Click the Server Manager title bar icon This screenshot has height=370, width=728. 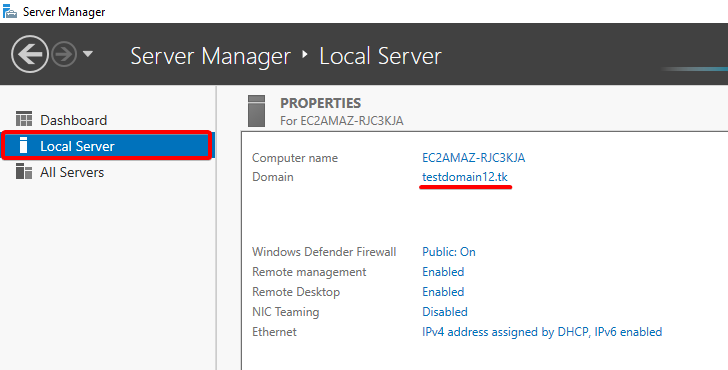[x=10, y=11]
